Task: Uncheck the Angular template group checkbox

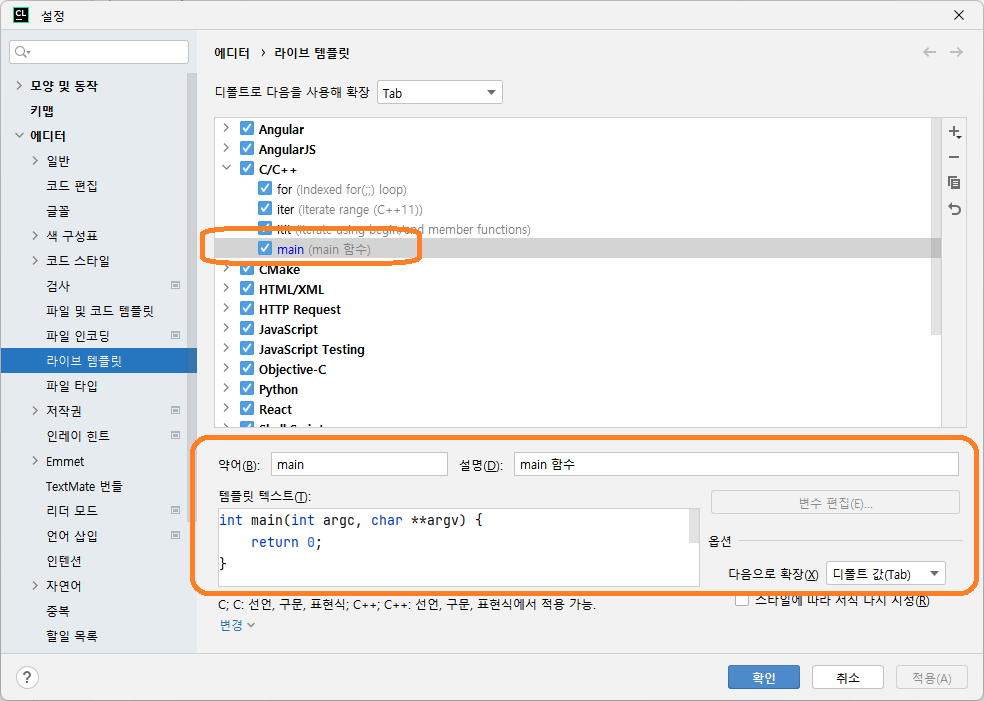Action: pos(247,129)
